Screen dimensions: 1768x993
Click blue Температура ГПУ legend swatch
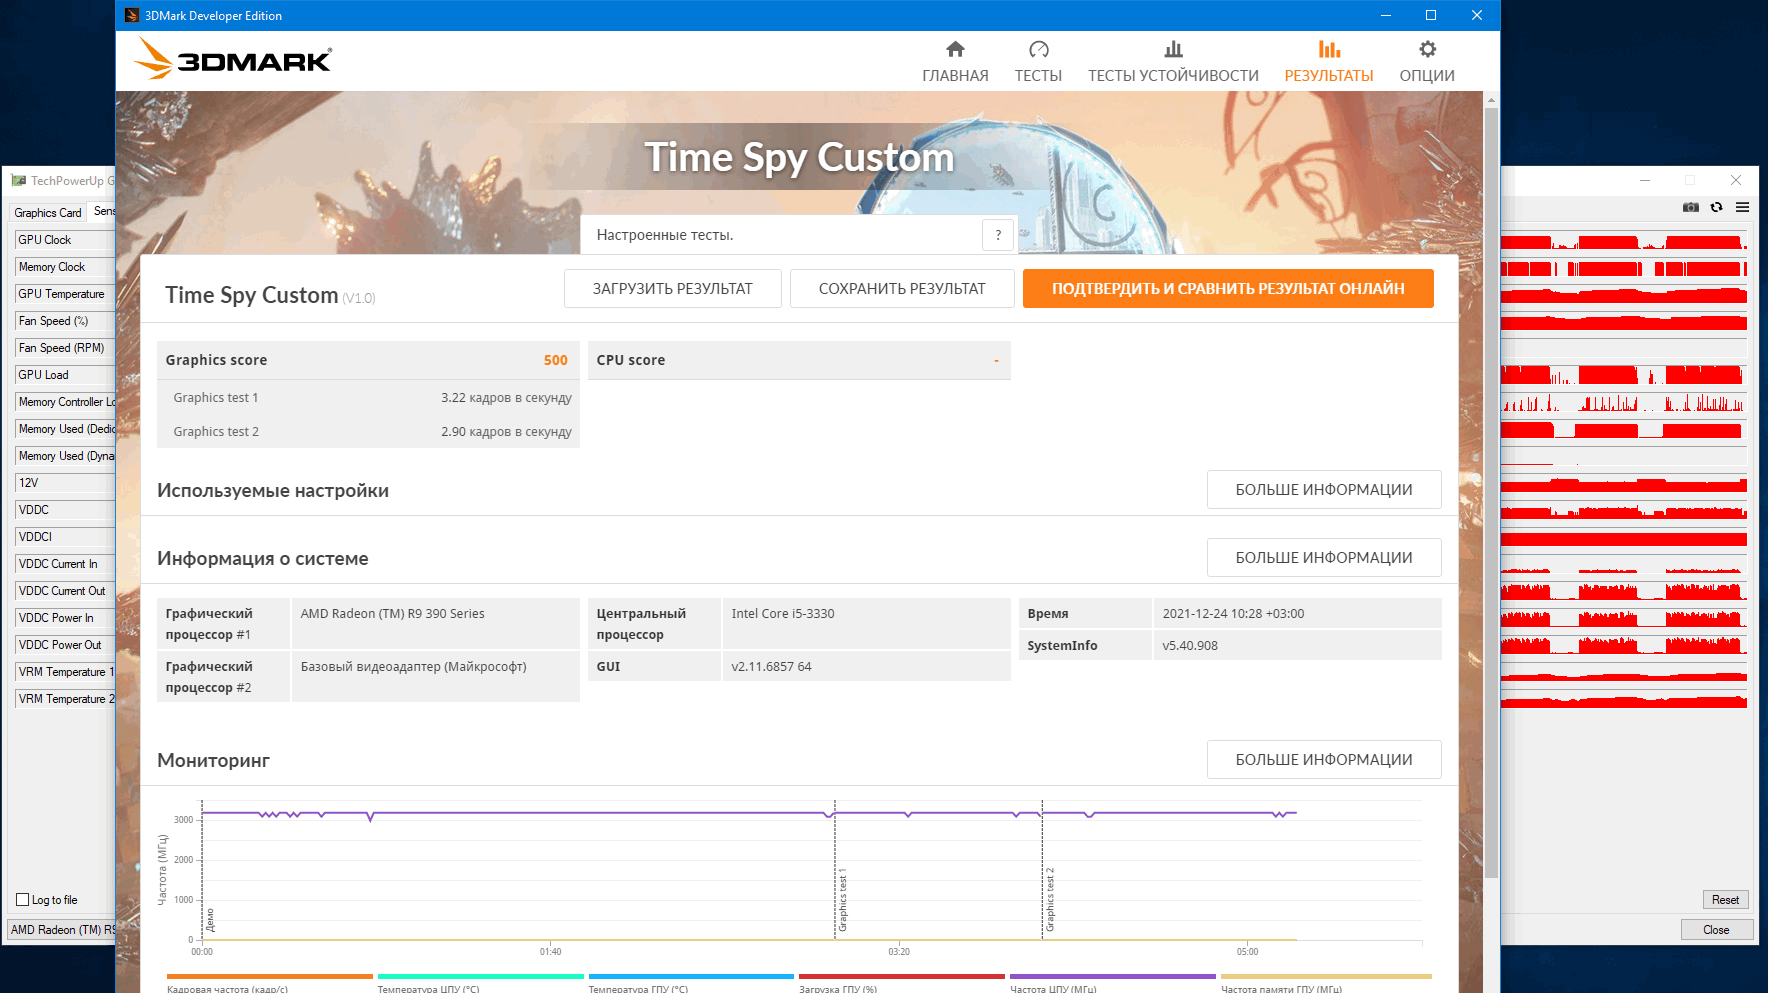pos(691,977)
